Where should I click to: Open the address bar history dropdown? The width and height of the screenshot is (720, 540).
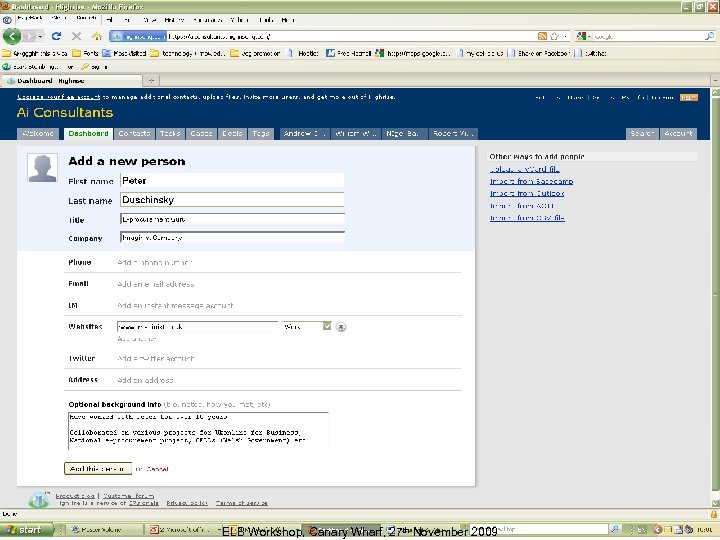coord(565,36)
